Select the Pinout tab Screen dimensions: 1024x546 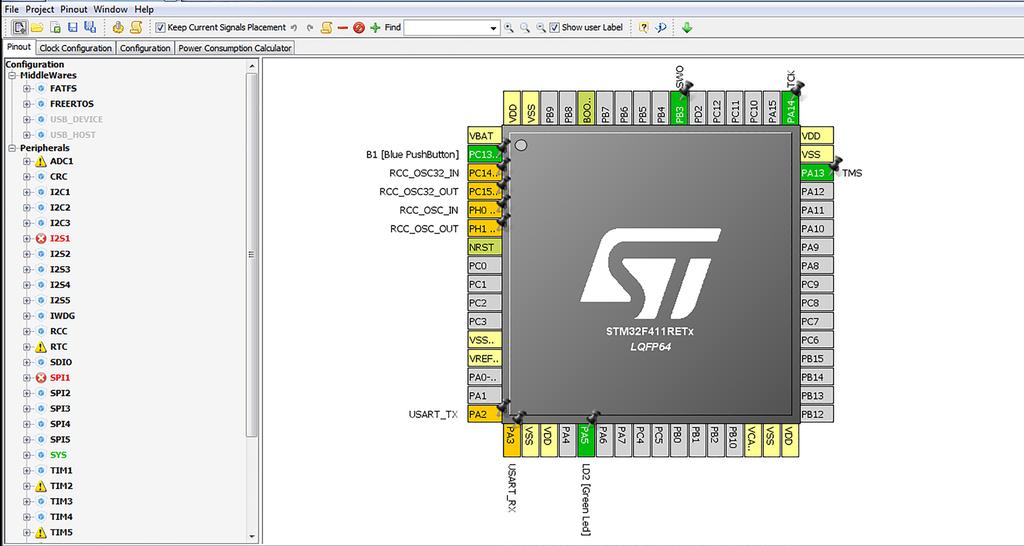(19, 47)
